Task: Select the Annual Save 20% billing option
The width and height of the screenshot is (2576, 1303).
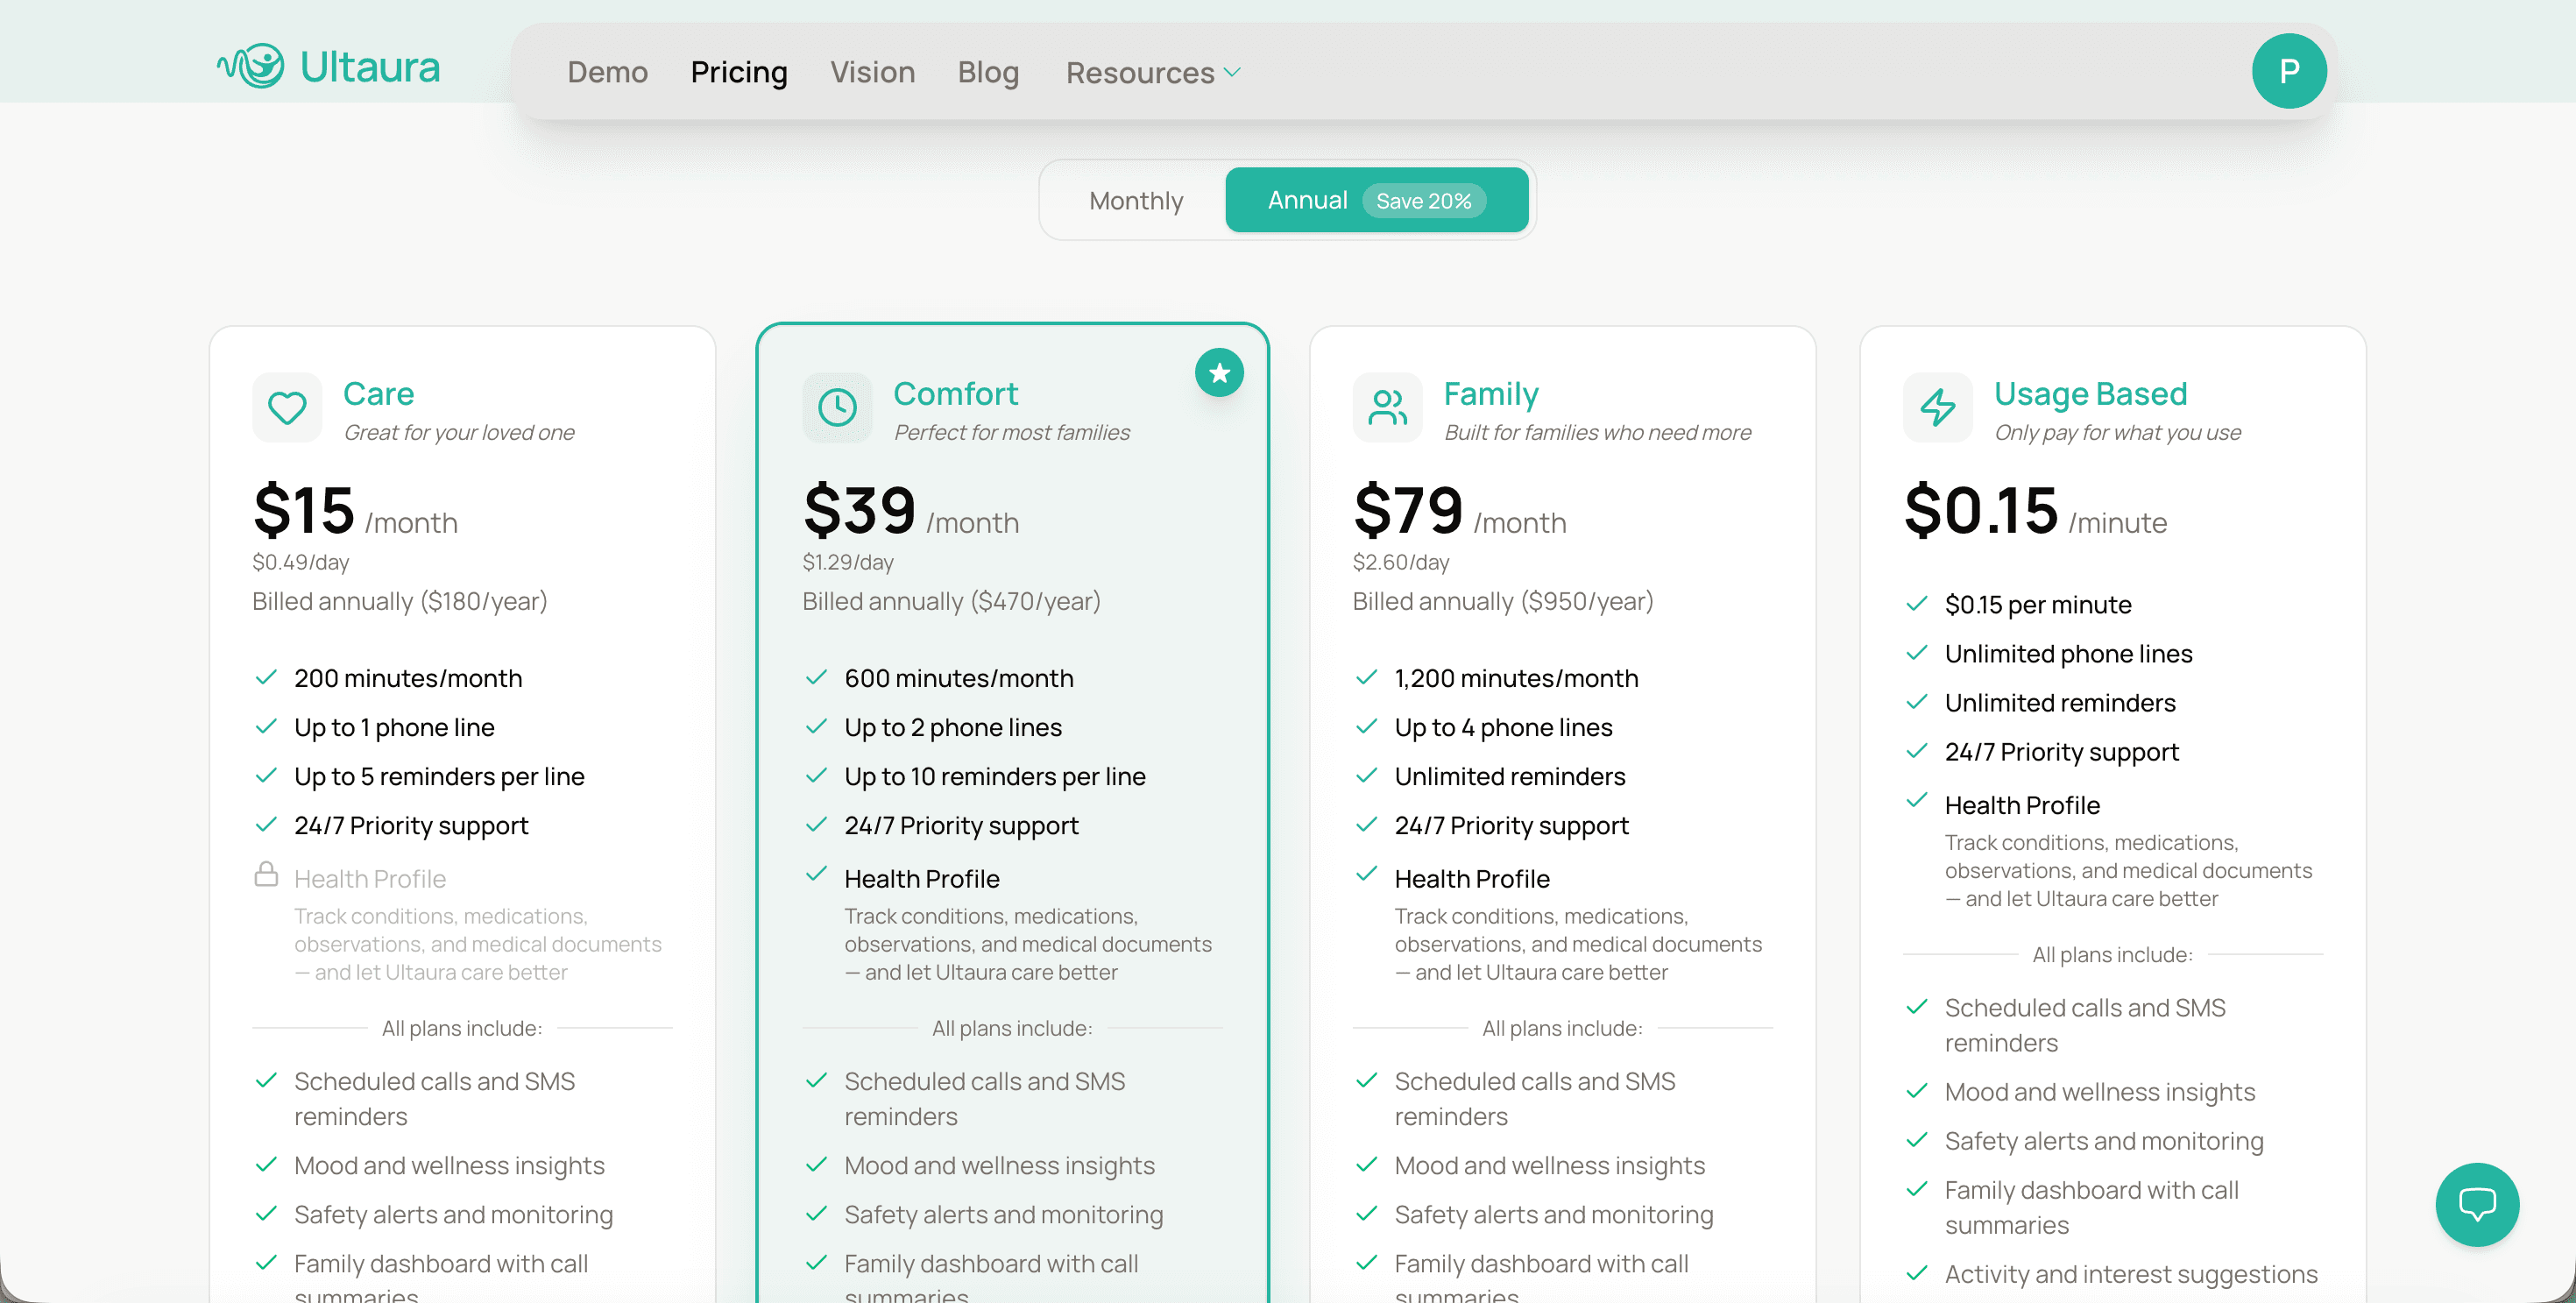Action: click(1377, 200)
